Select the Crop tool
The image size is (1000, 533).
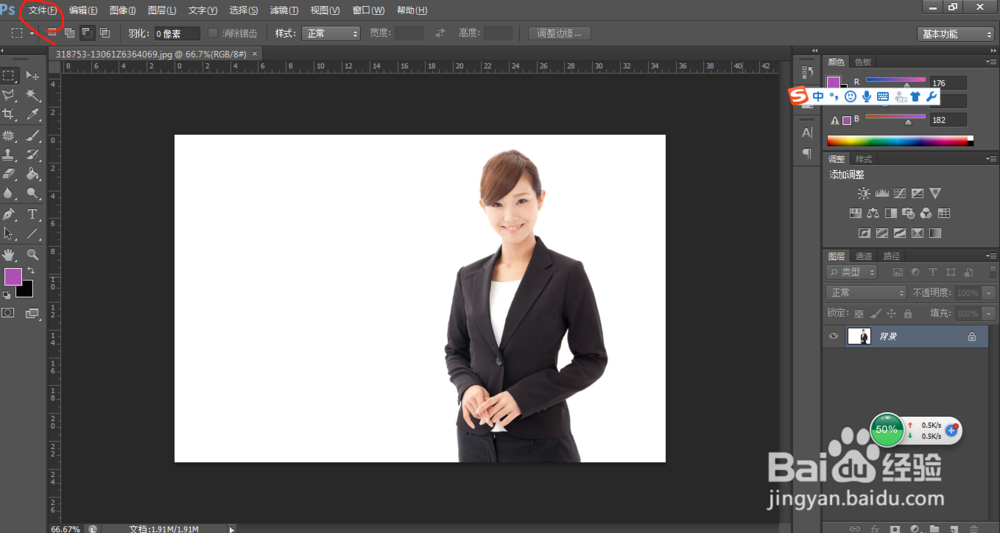(9, 114)
